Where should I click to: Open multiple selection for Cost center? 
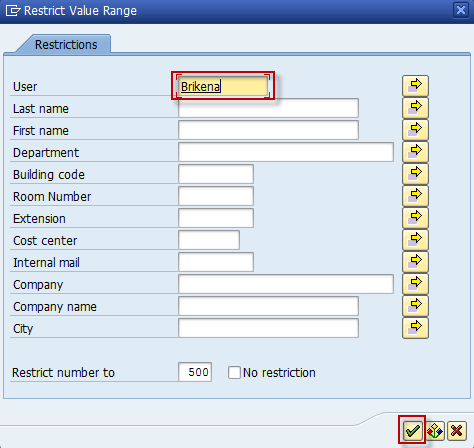[415, 240]
